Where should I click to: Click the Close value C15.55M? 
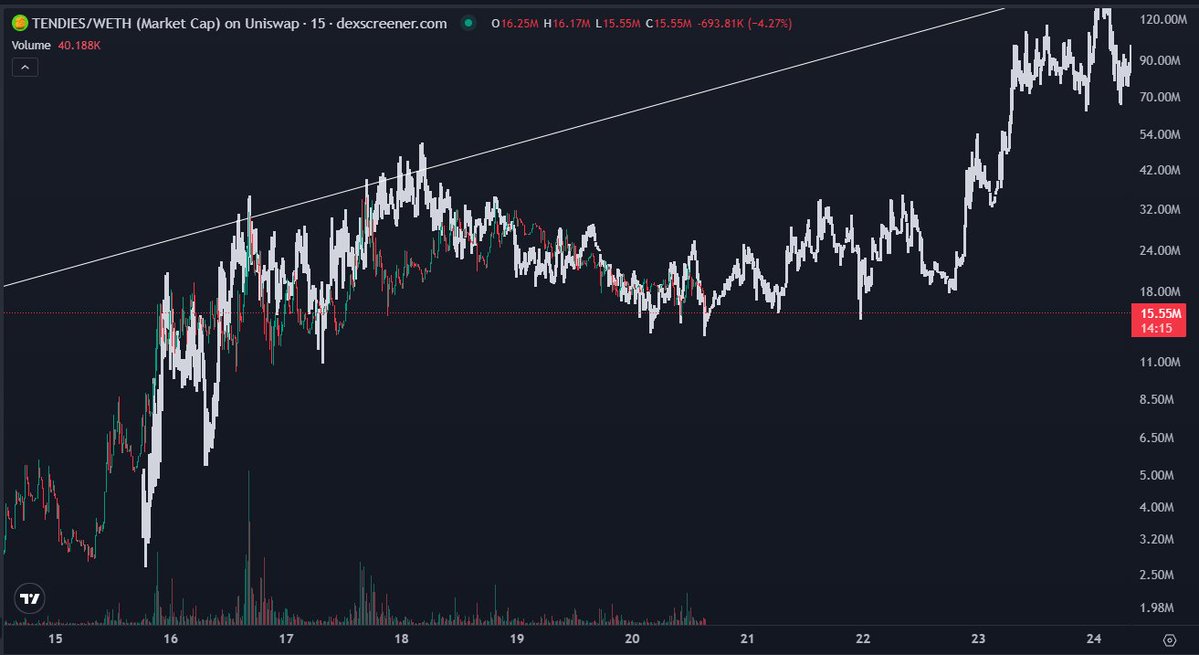(669, 24)
